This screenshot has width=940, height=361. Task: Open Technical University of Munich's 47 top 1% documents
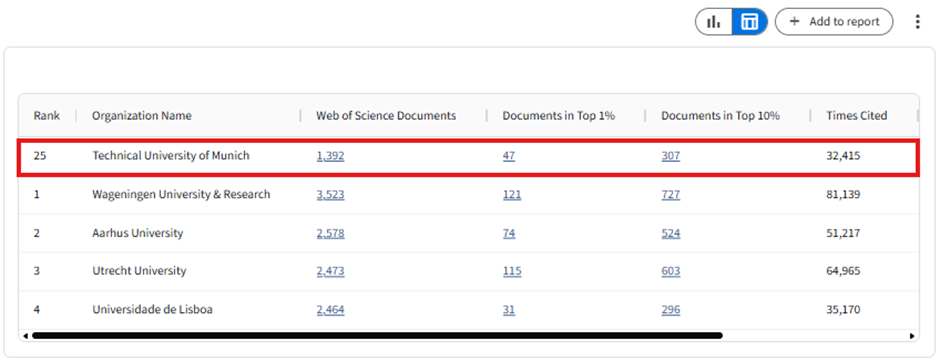pyautogui.click(x=509, y=156)
